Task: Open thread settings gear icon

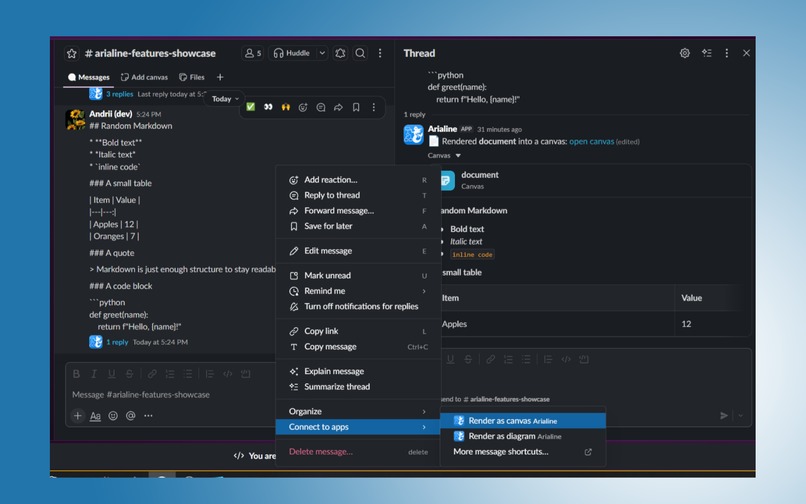Action: coord(685,53)
